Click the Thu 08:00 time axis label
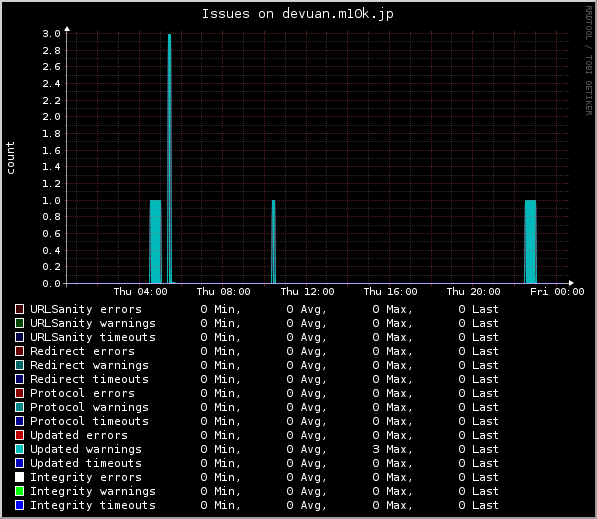The width and height of the screenshot is (597, 519). point(223,292)
